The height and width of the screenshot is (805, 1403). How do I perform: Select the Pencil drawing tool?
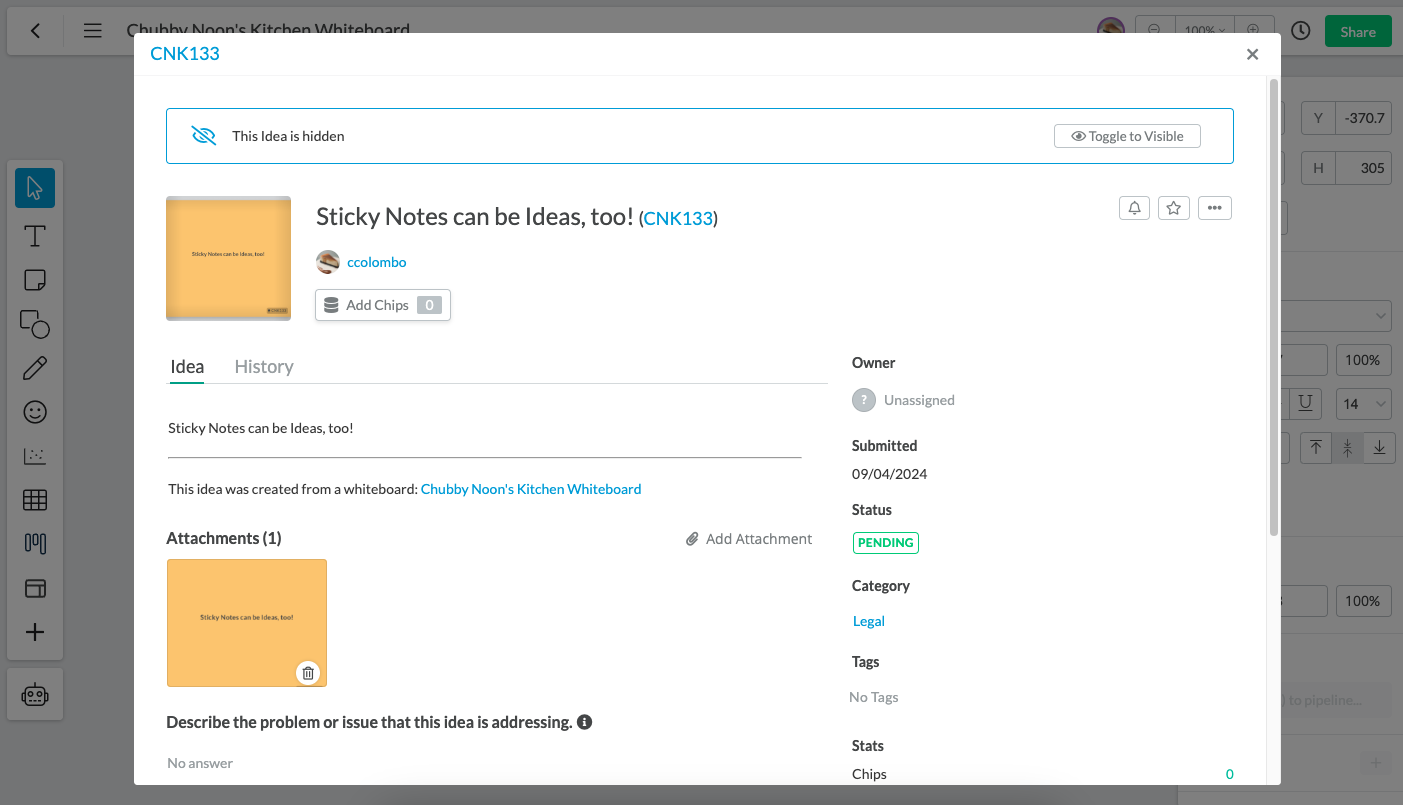point(35,368)
